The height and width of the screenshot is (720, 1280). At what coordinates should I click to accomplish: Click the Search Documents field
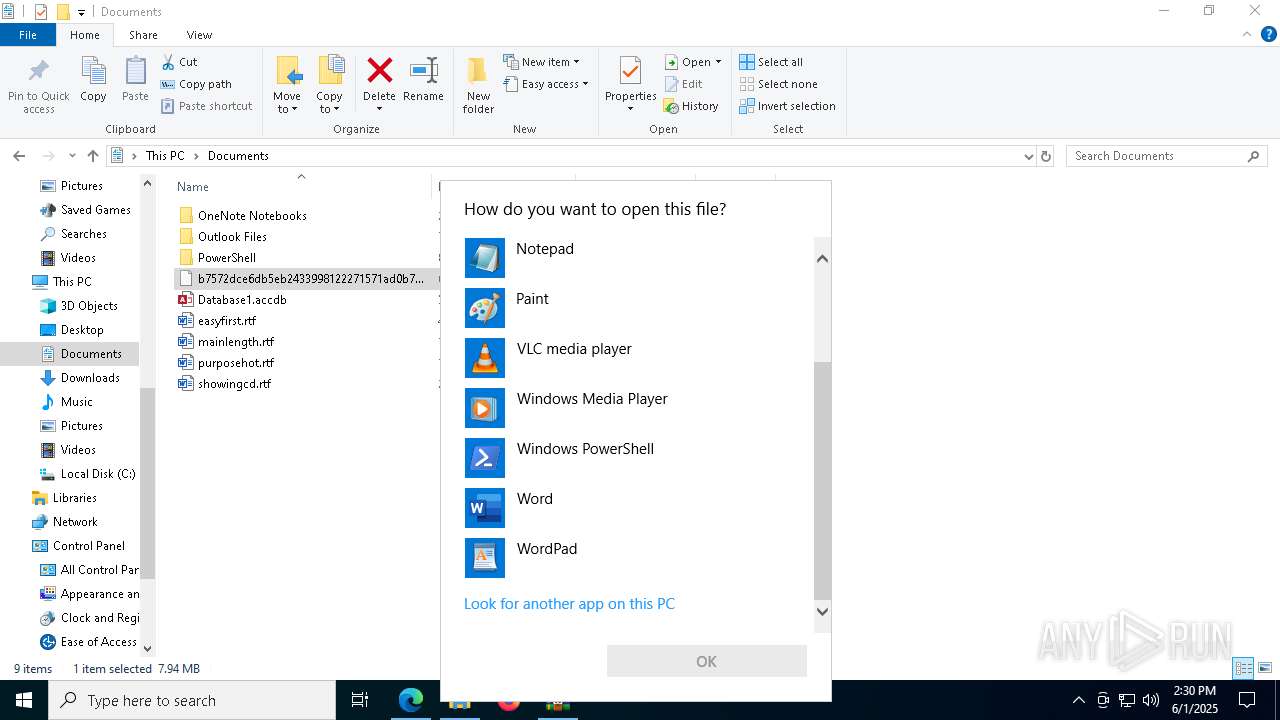pos(1167,156)
